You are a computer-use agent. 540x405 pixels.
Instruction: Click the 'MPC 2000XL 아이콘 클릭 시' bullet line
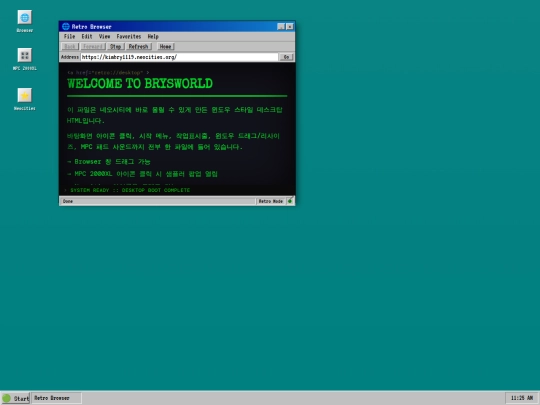(143, 174)
